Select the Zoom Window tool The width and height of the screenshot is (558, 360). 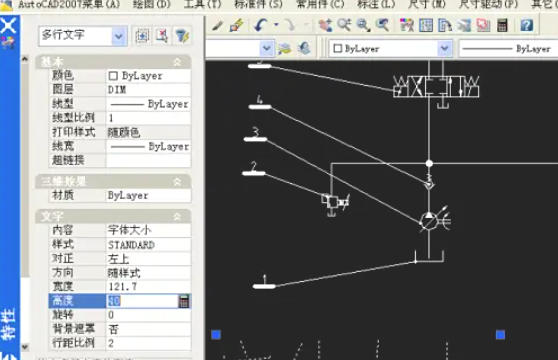coord(363,25)
